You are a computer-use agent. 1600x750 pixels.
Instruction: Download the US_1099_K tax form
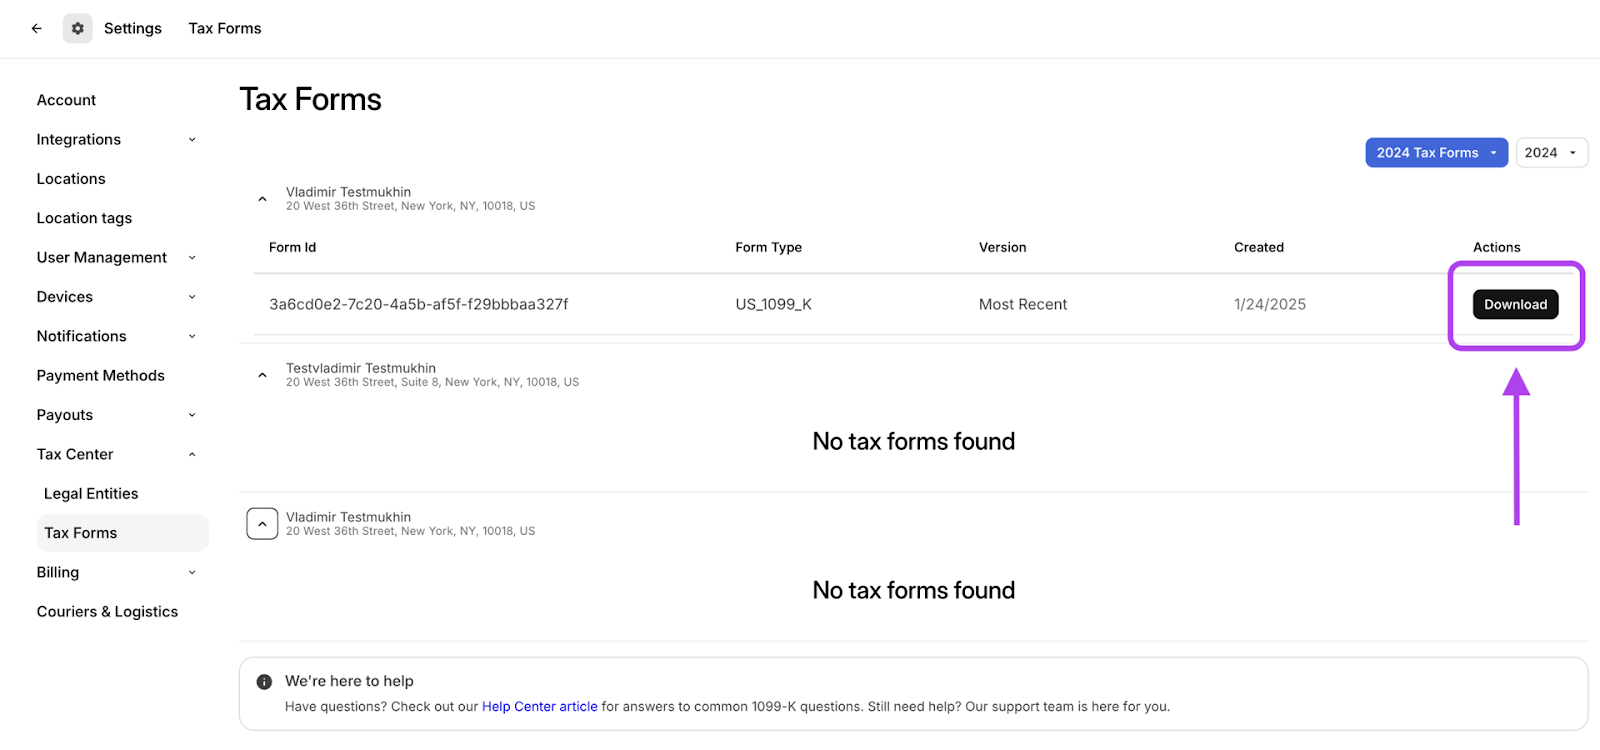click(1514, 305)
